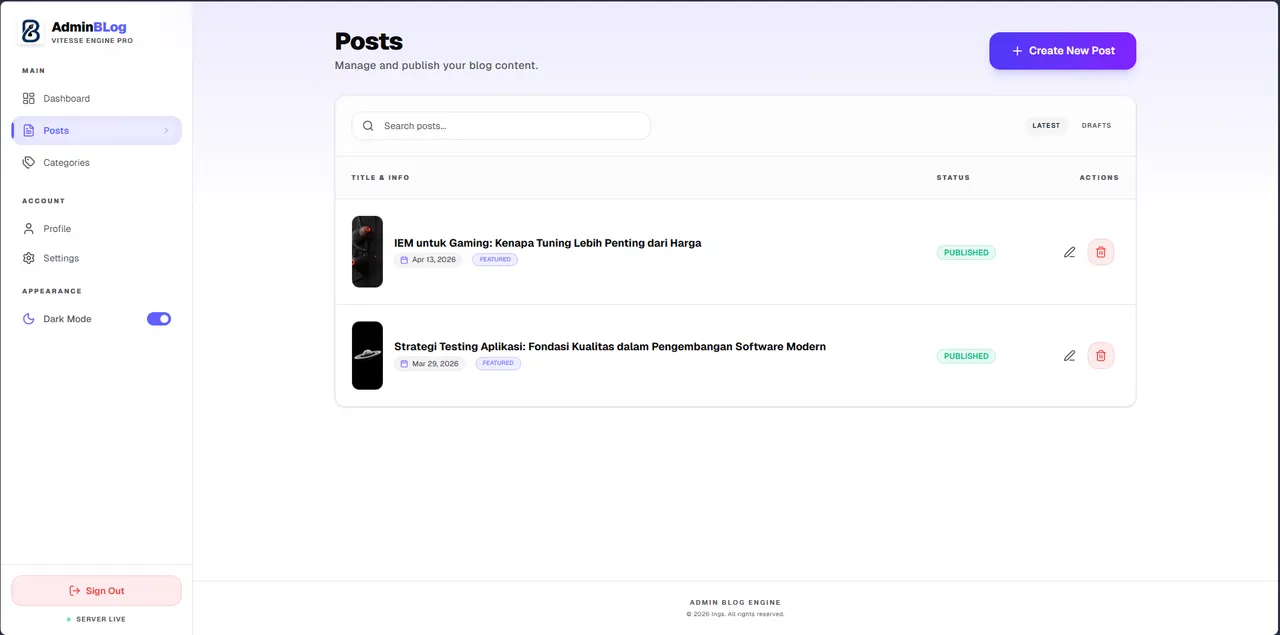The image size is (1280, 635).
Task: Click the Categories tag icon
Action: pos(29,162)
